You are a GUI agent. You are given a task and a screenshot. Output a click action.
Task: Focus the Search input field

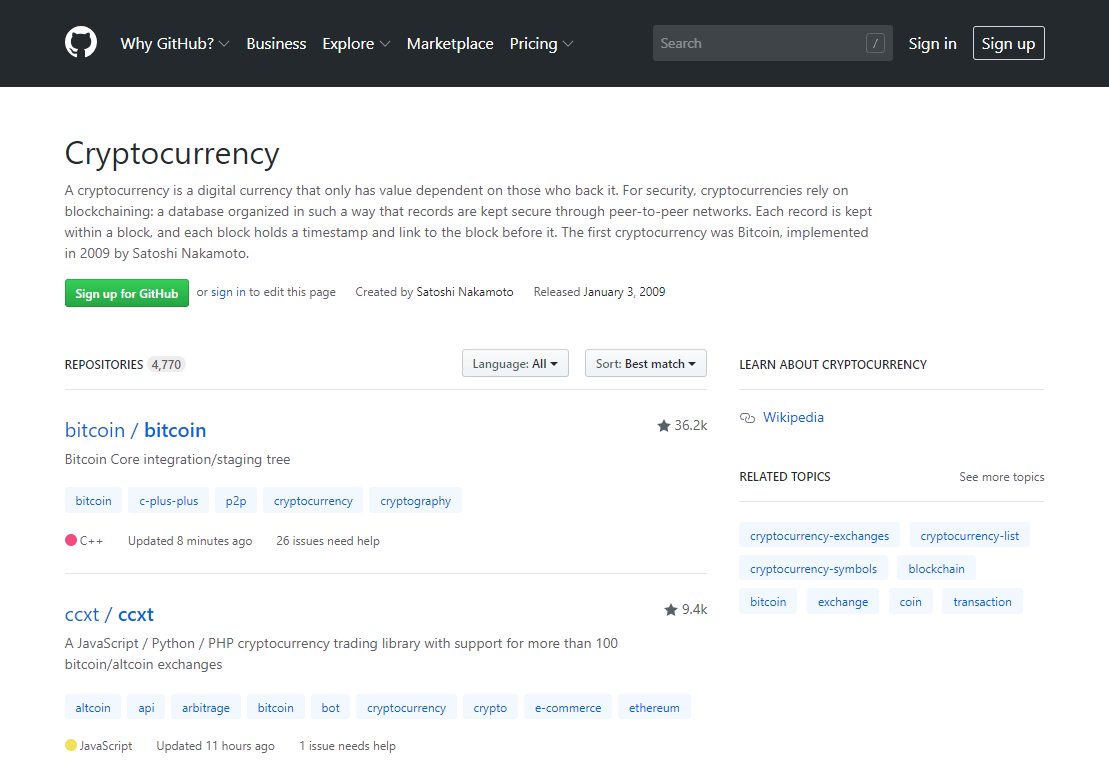point(772,43)
